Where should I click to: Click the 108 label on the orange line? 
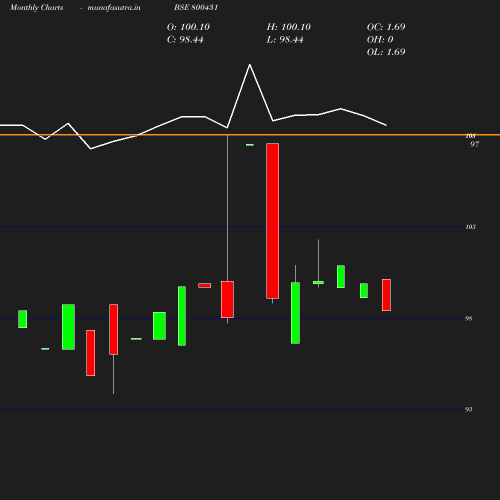470,136
